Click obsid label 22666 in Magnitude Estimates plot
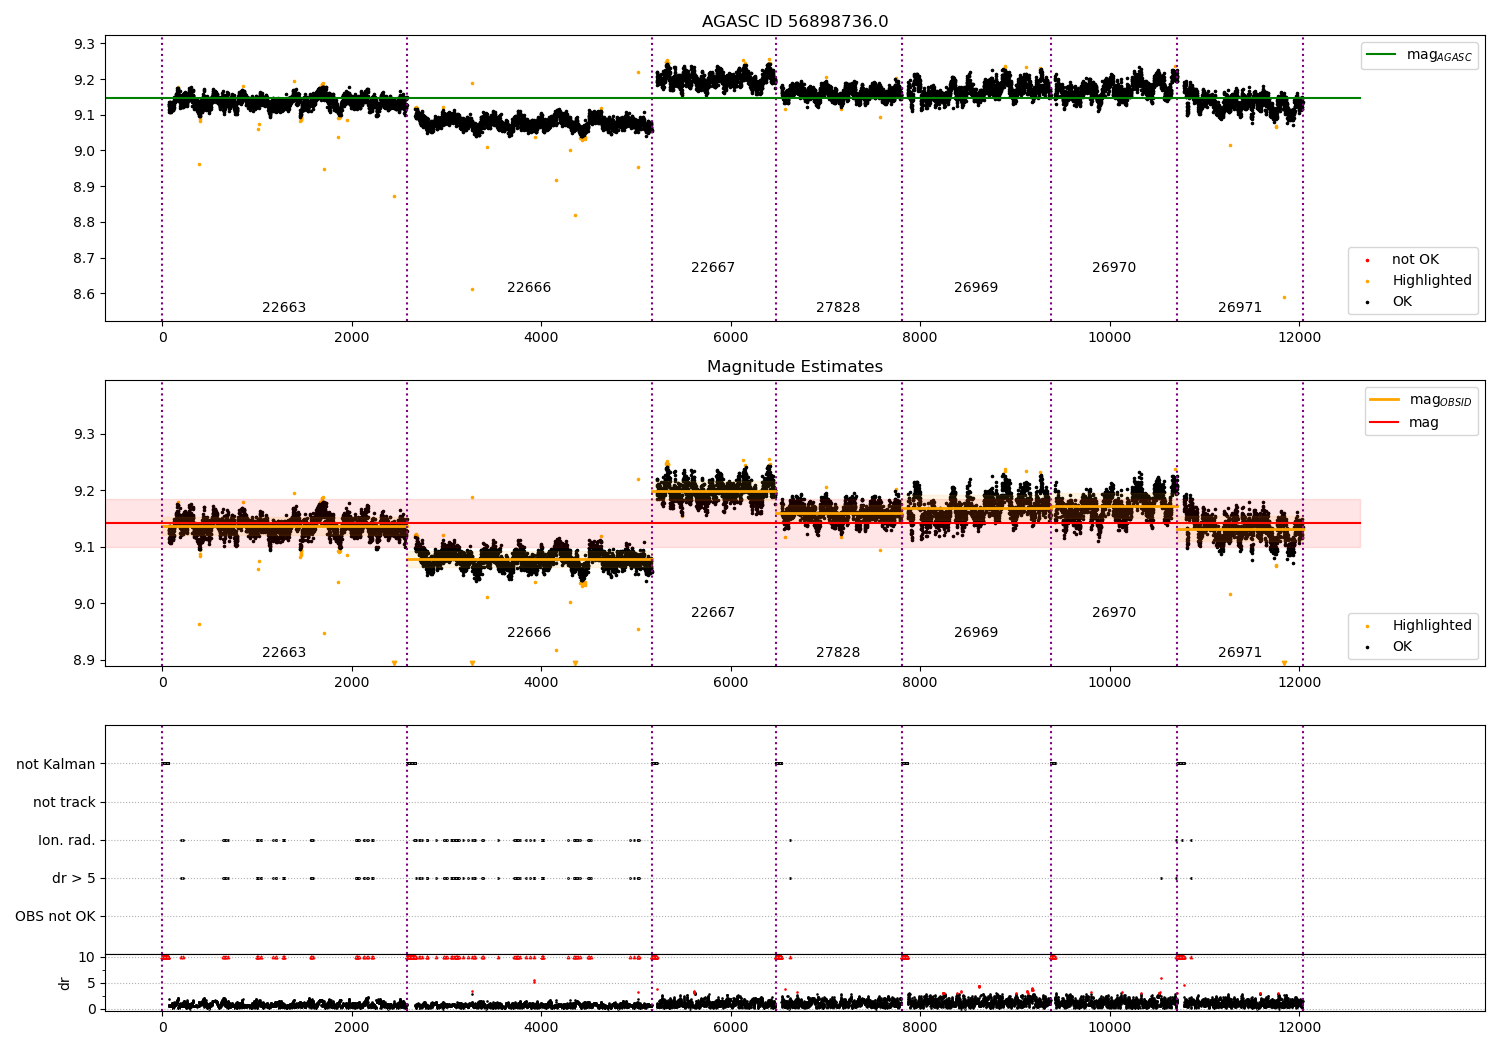 coord(529,633)
